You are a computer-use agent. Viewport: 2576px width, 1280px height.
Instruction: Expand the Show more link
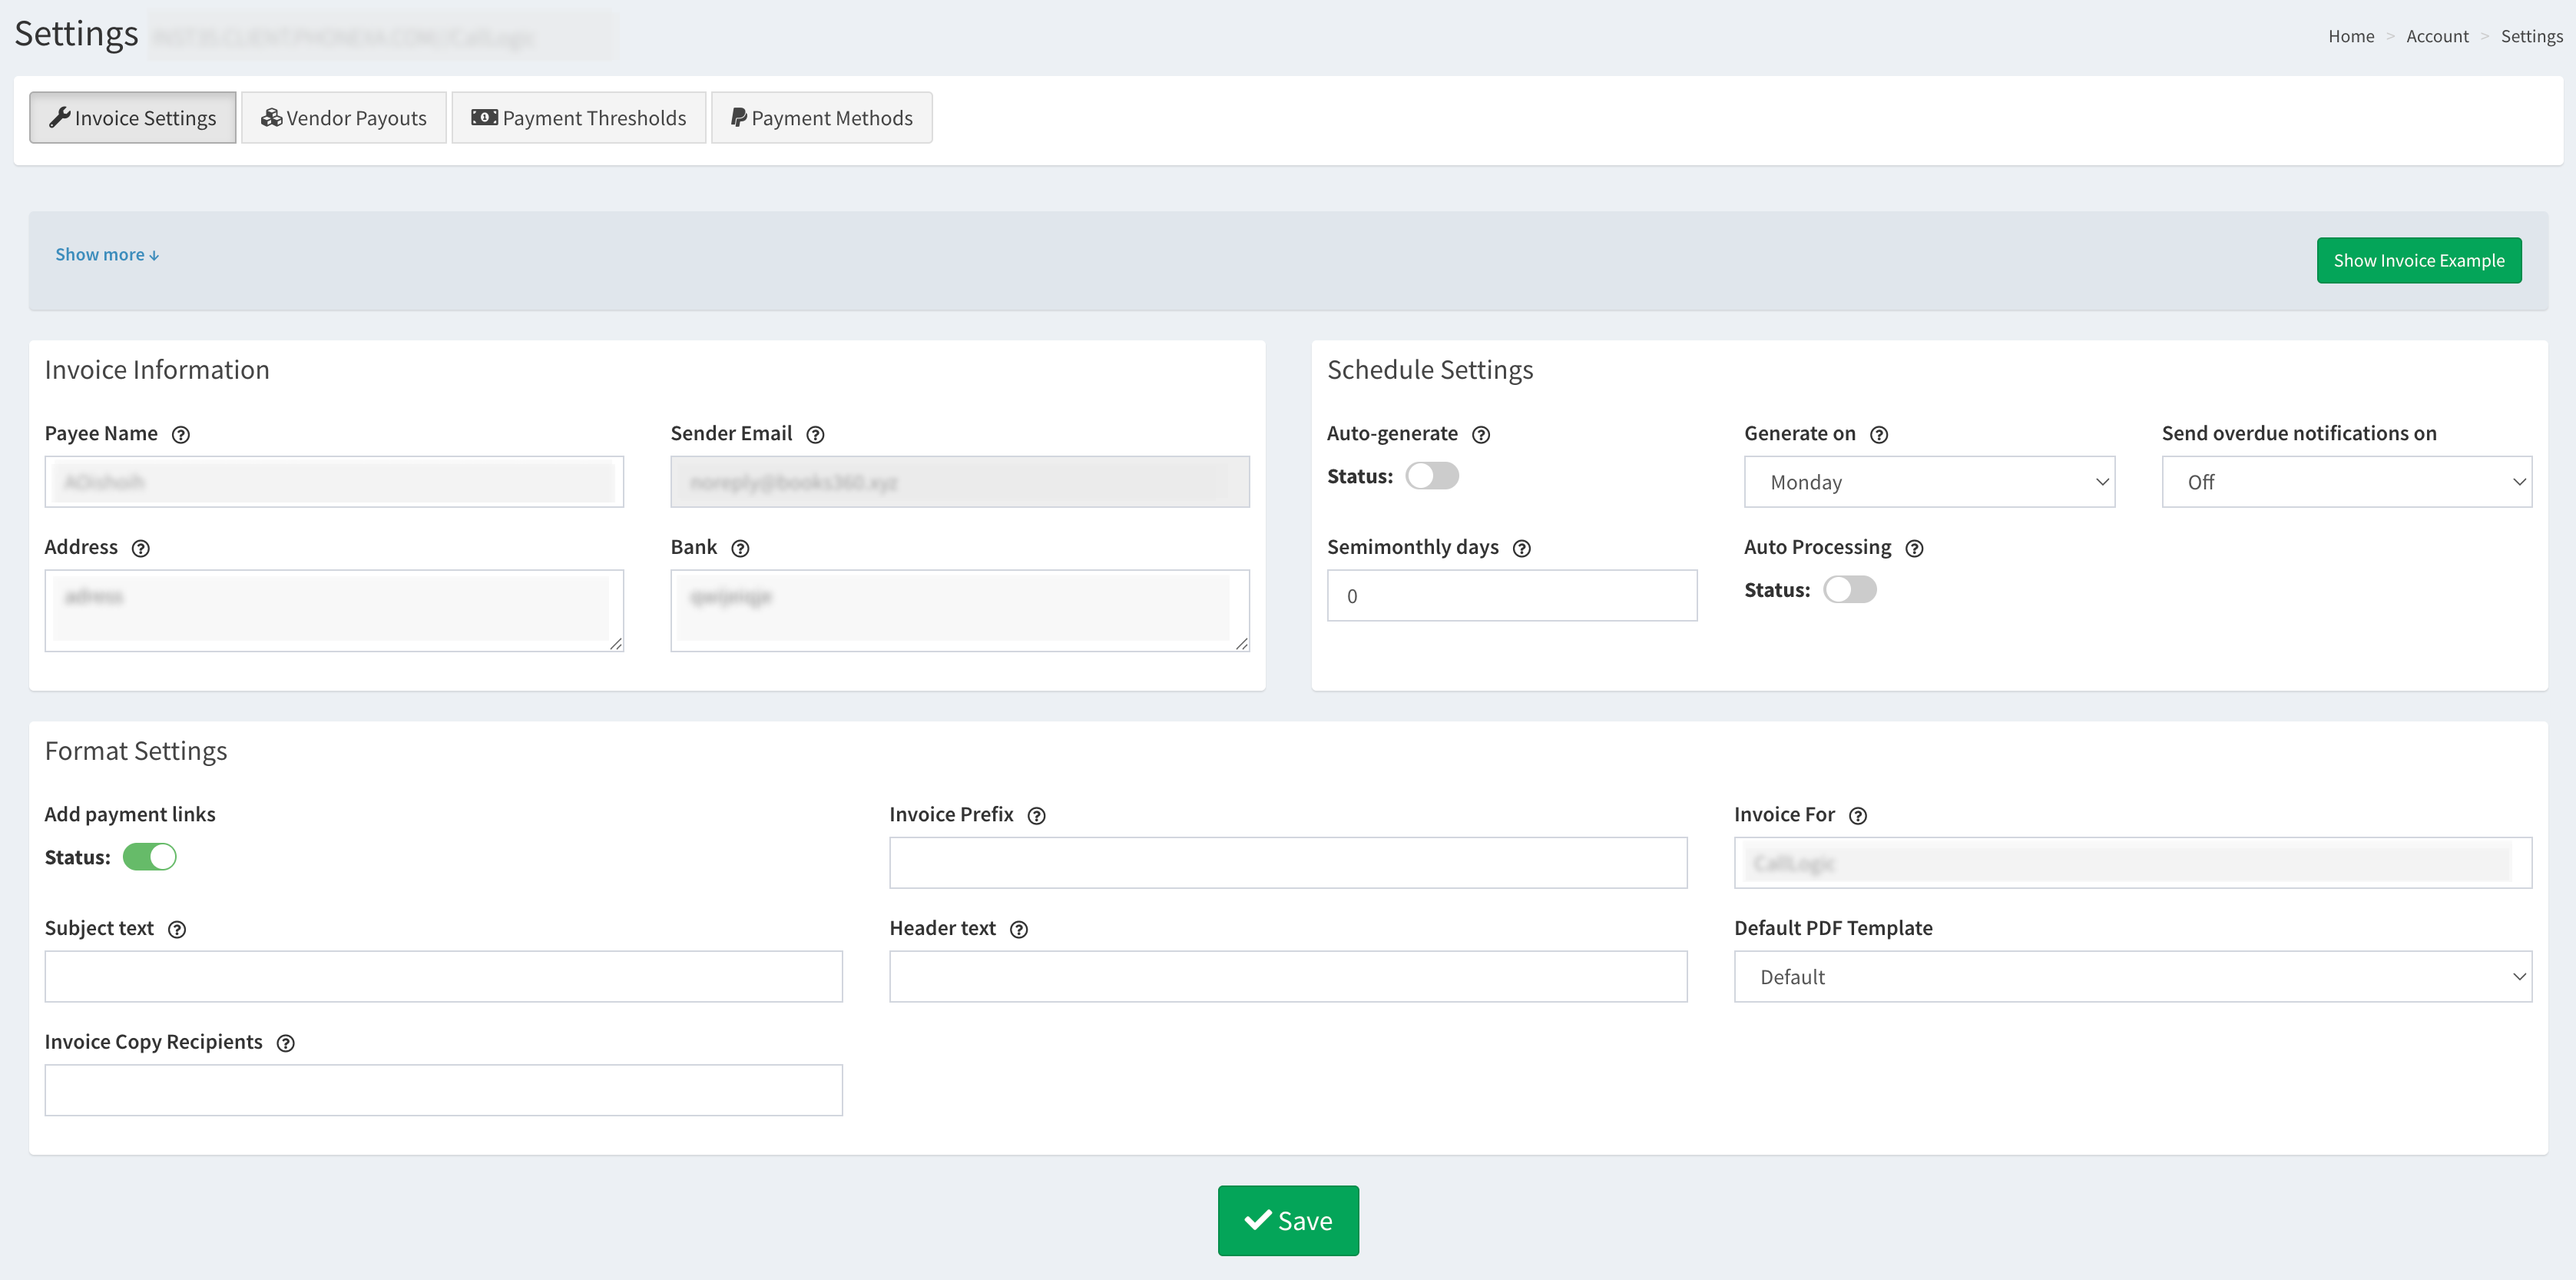coord(107,255)
